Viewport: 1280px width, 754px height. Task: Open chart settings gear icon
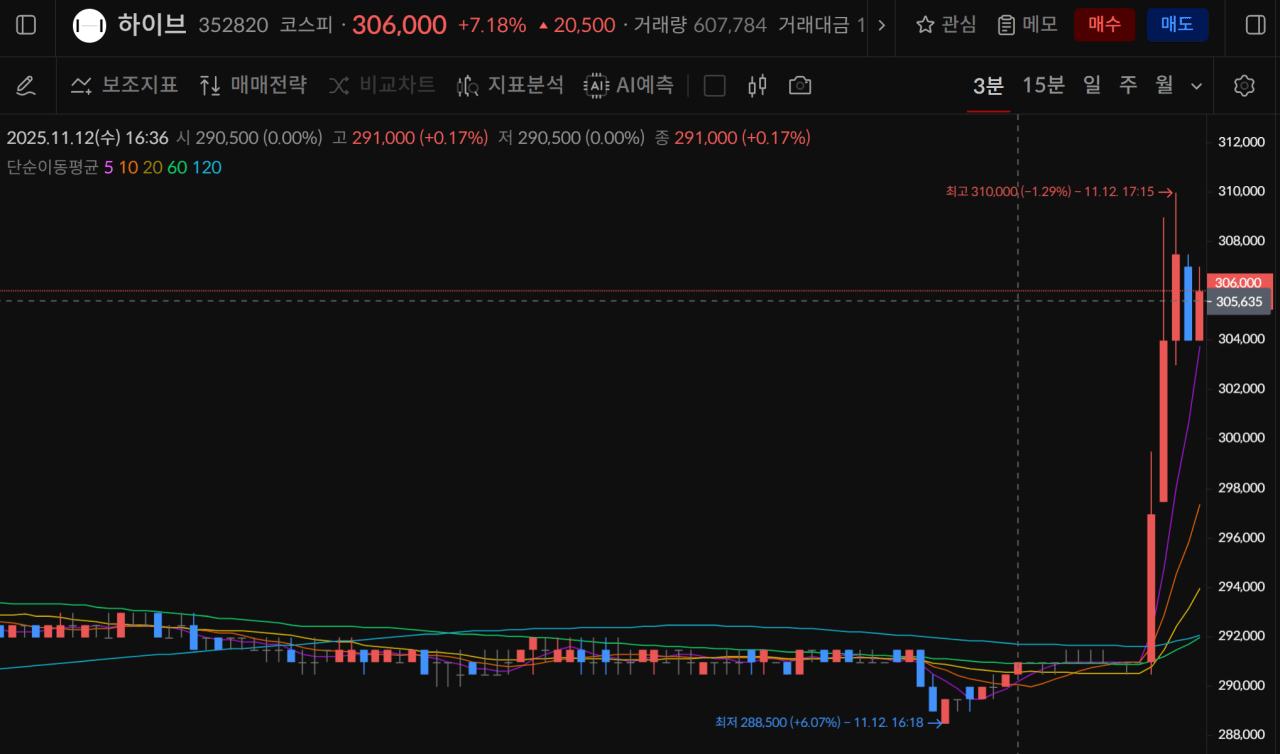pos(1244,86)
